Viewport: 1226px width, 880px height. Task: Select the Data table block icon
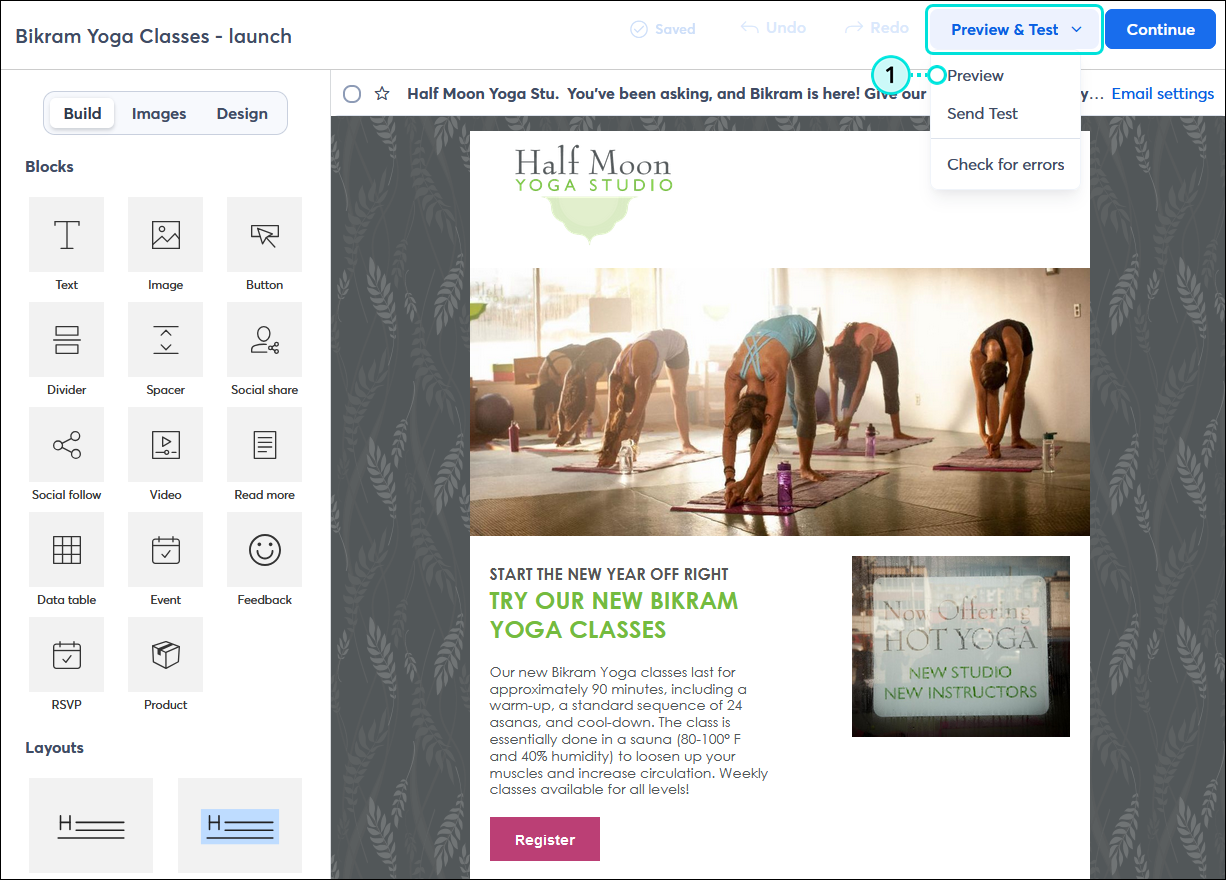(66, 550)
